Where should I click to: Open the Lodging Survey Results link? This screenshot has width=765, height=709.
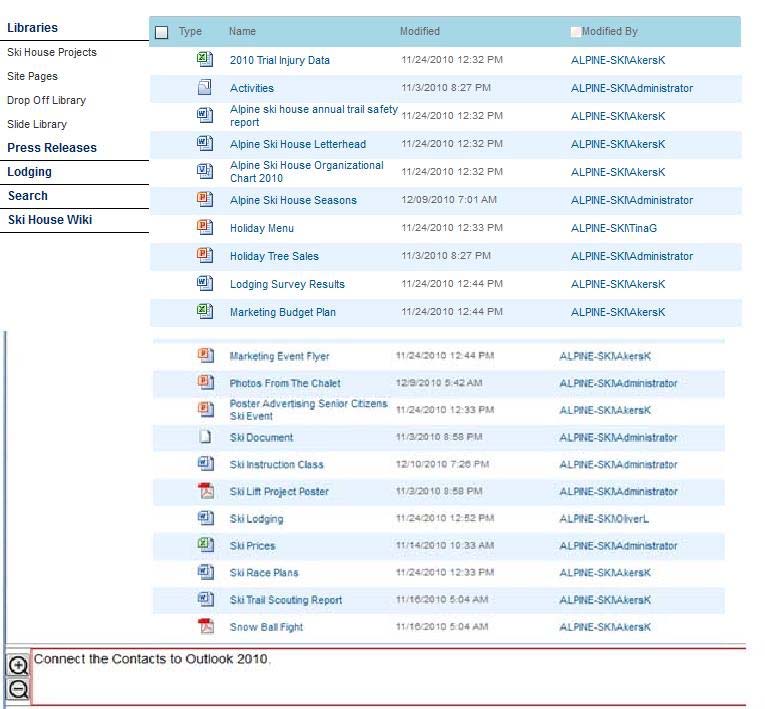[287, 284]
